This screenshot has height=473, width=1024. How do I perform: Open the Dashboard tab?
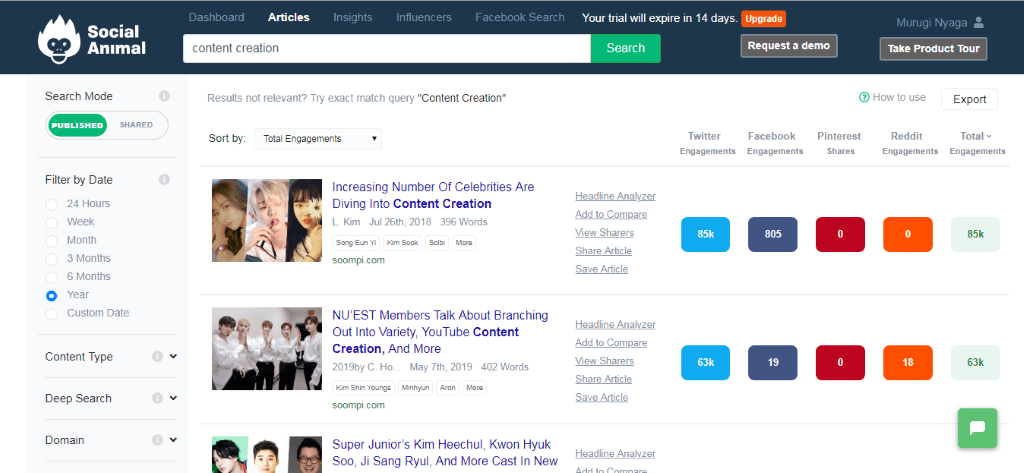click(x=216, y=18)
